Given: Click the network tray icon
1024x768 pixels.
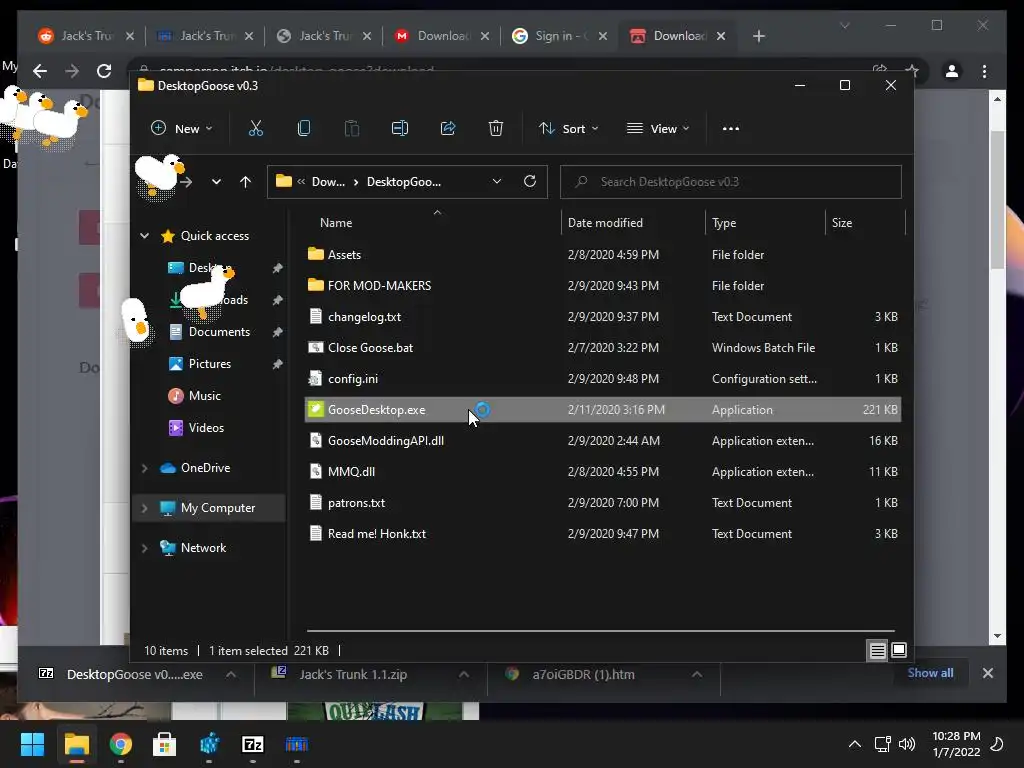Looking at the screenshot, I should (882, 744).
